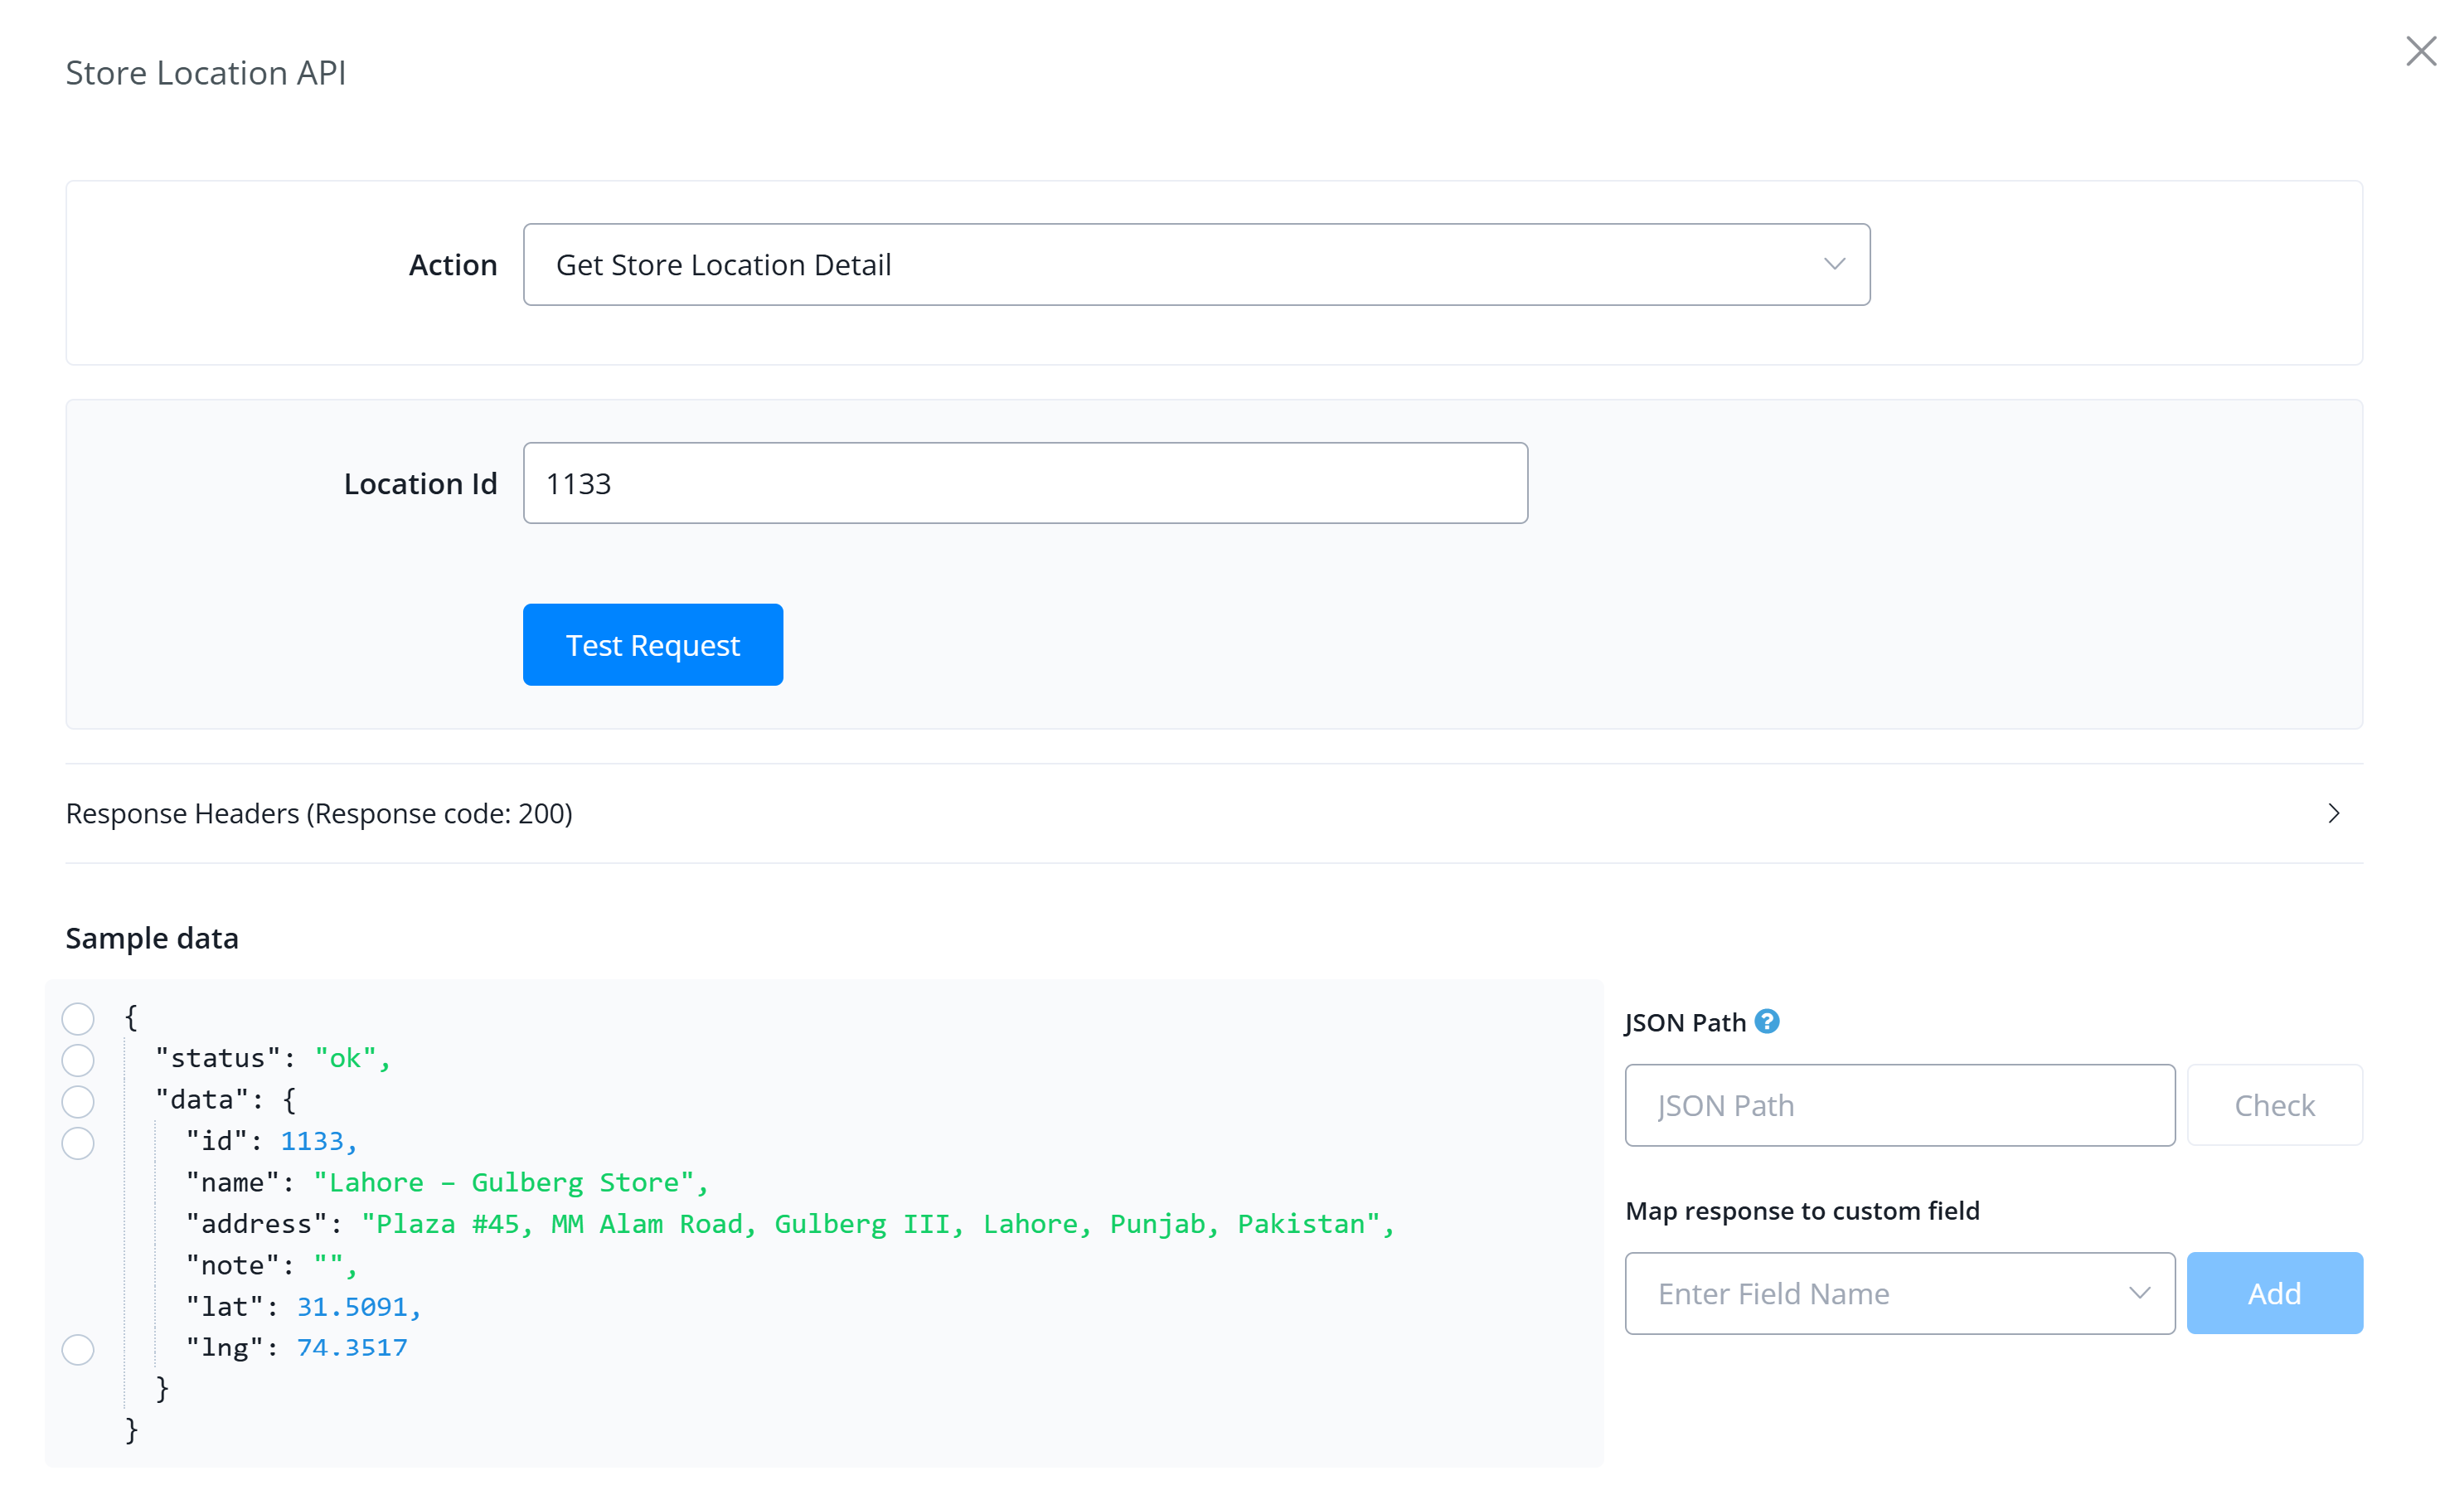Click the JSON Path help question icon
Screen dimensions: 2464x1495
(1767, 1021)
